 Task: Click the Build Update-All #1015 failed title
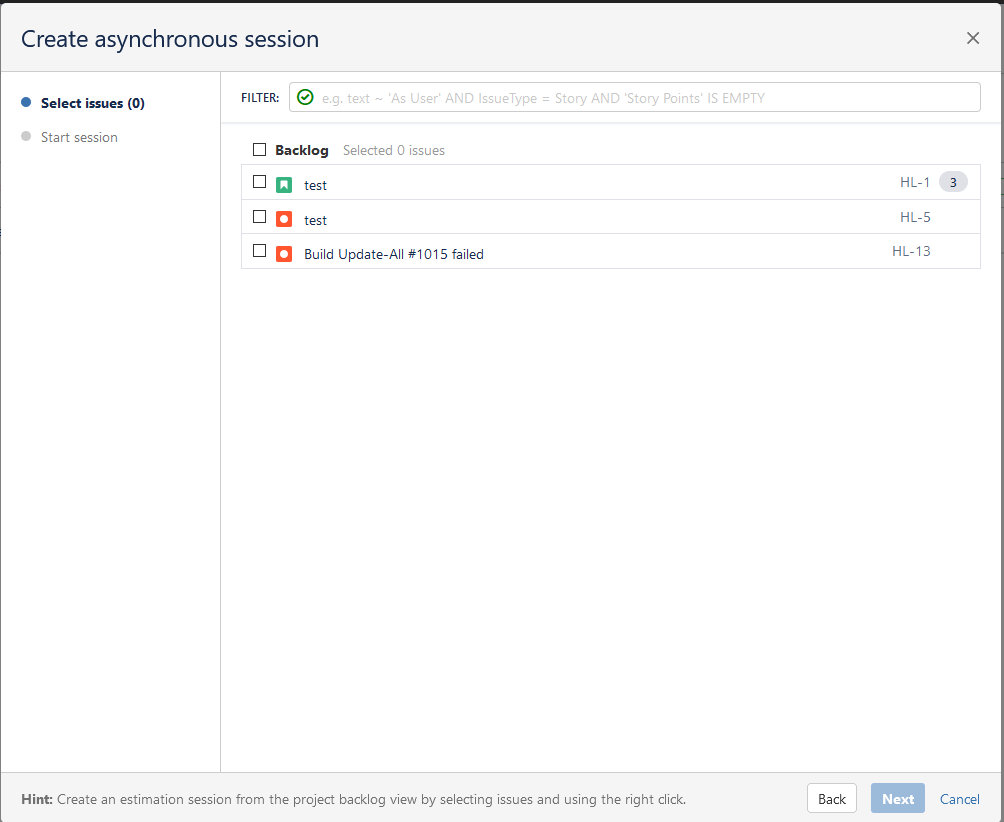pyautogui.click(x=394, y=254)
